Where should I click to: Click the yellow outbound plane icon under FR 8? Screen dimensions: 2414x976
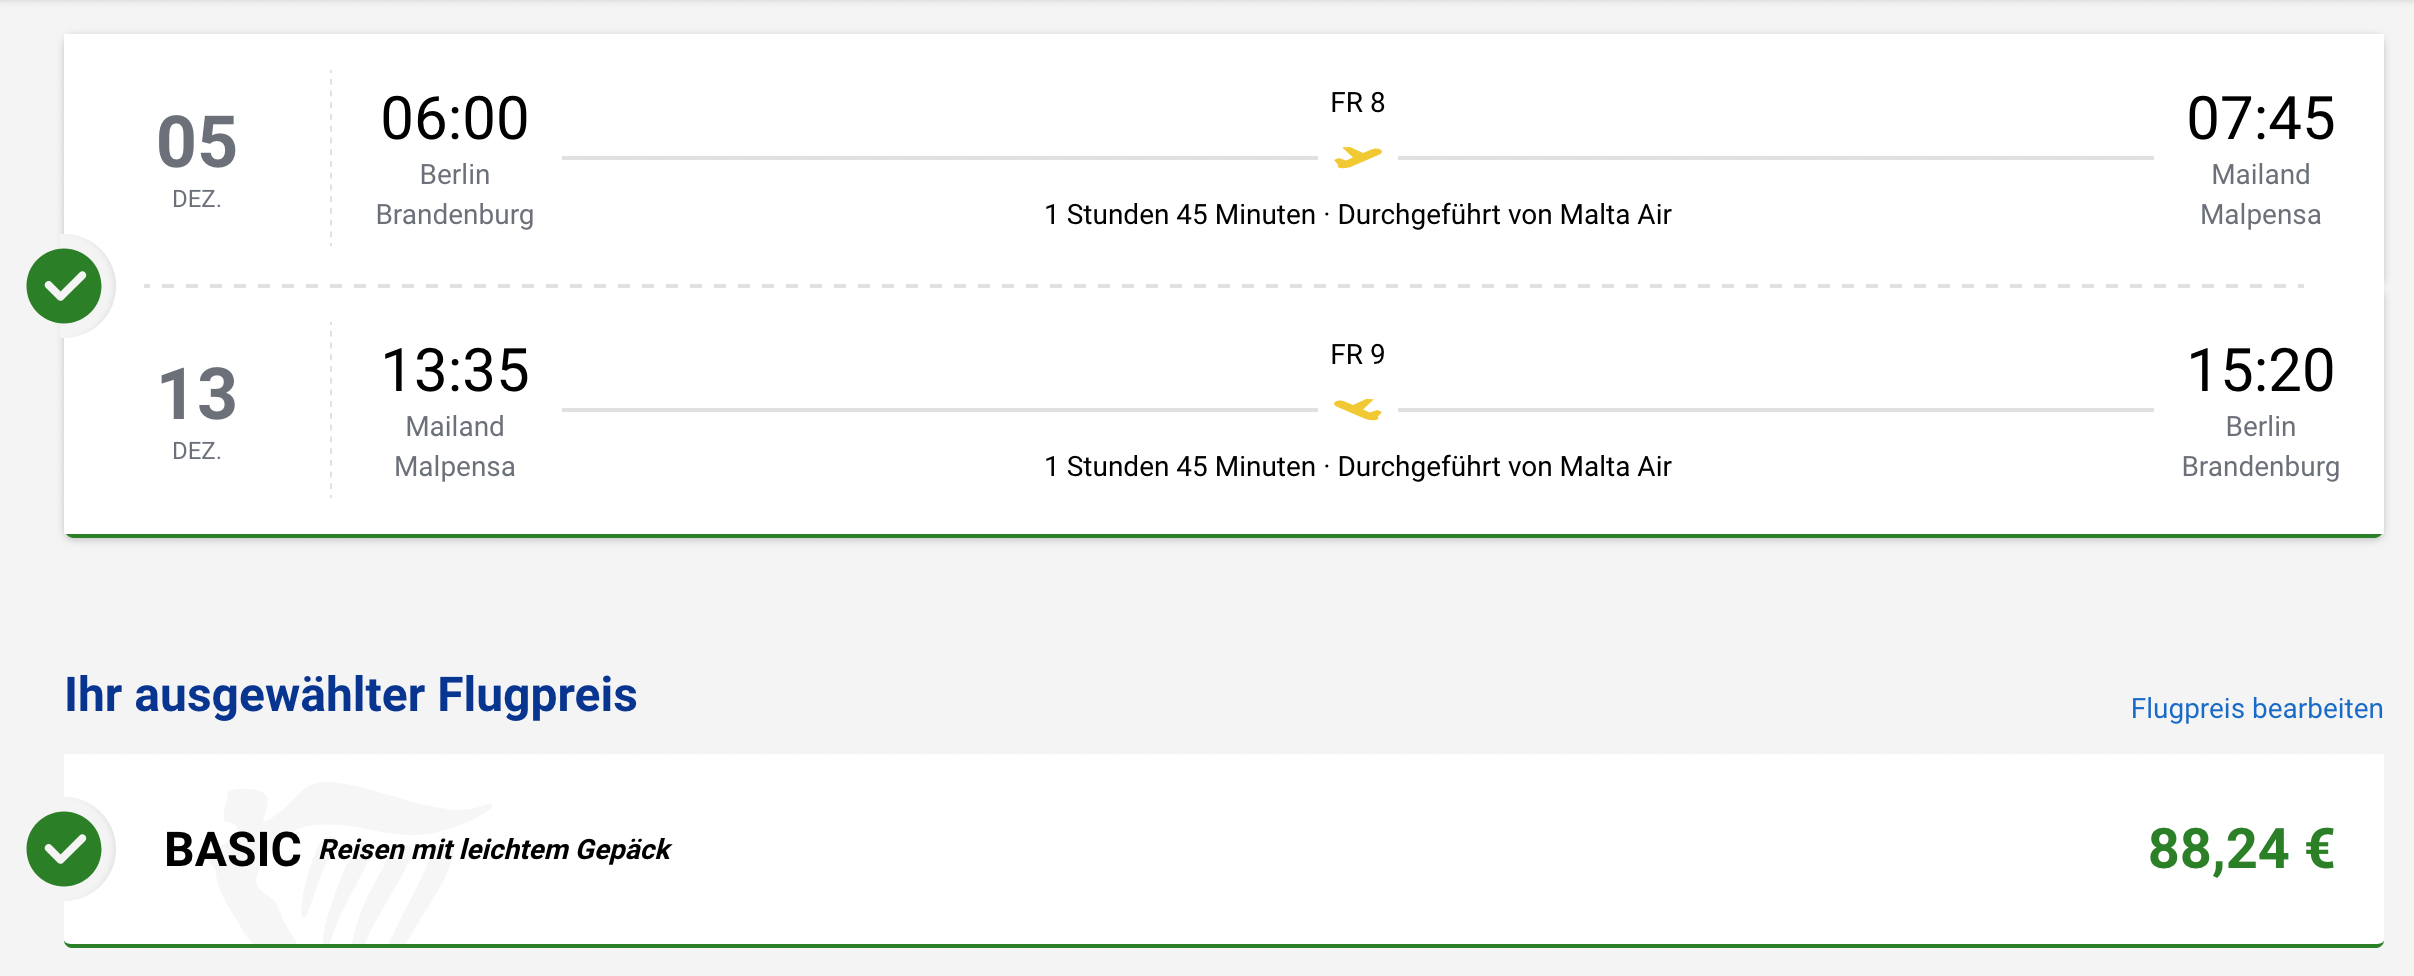coord(1357,157)
